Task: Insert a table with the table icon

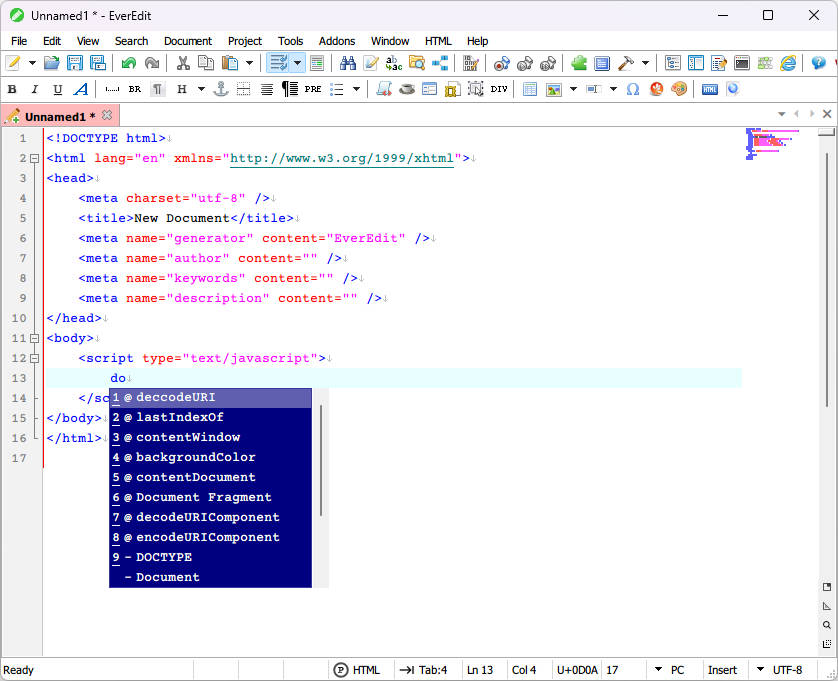Action: click(x=530, y=89)
